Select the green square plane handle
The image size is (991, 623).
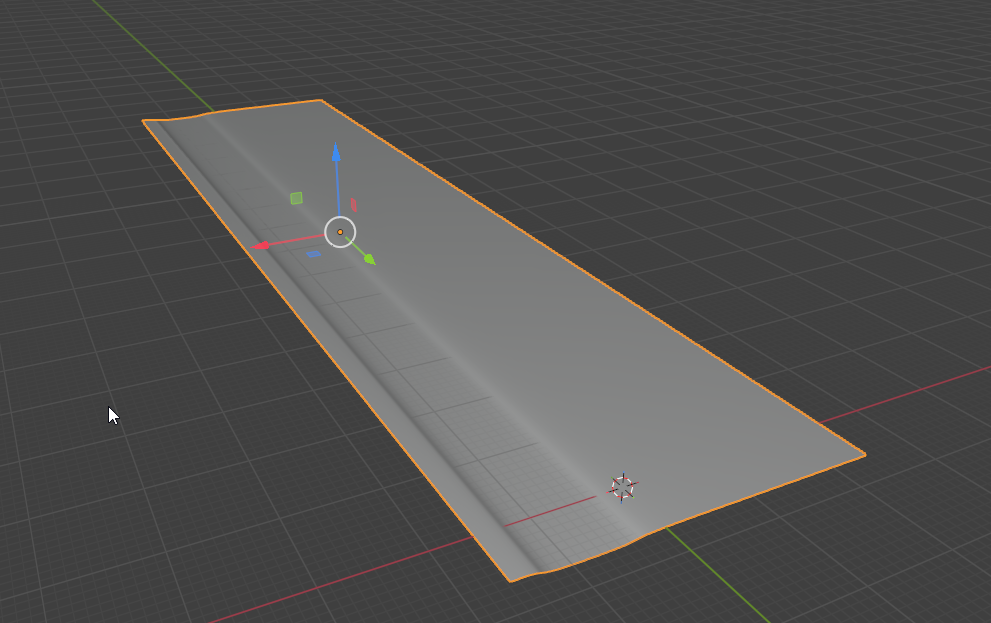pyautogui.click(x=296, y=198)
